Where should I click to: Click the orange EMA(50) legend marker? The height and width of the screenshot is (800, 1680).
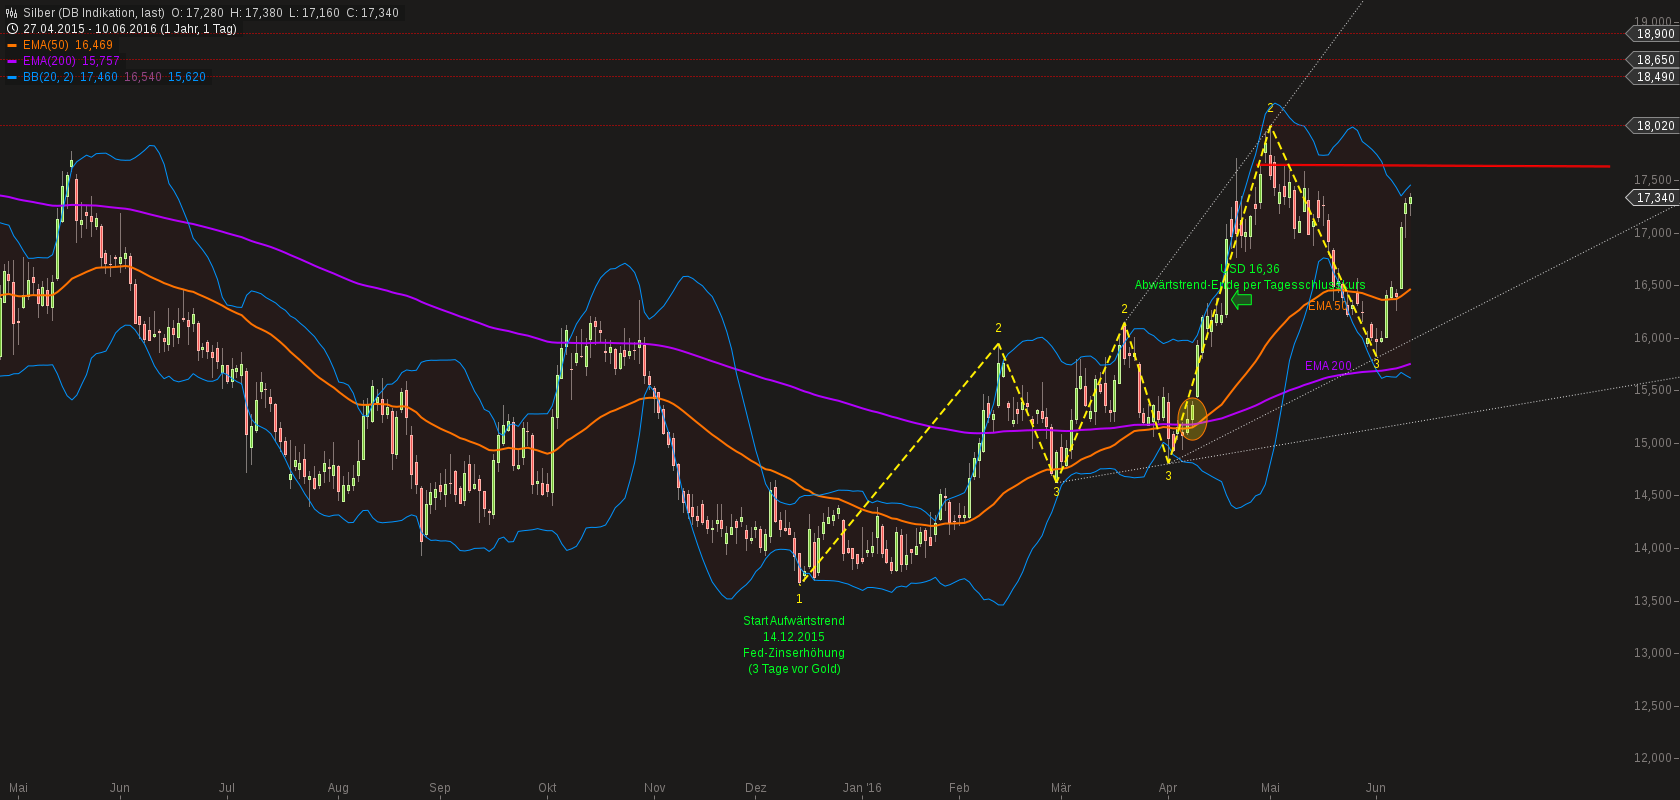pos(12,45)
